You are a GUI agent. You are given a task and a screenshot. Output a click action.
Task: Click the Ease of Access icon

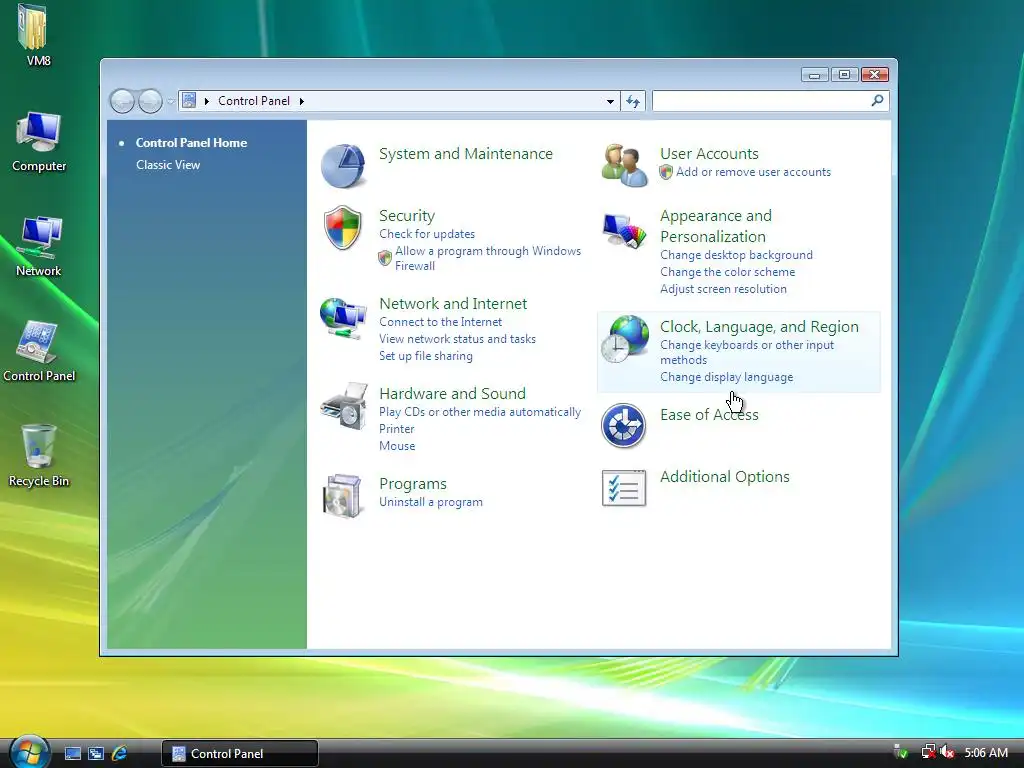coord(624,425)
